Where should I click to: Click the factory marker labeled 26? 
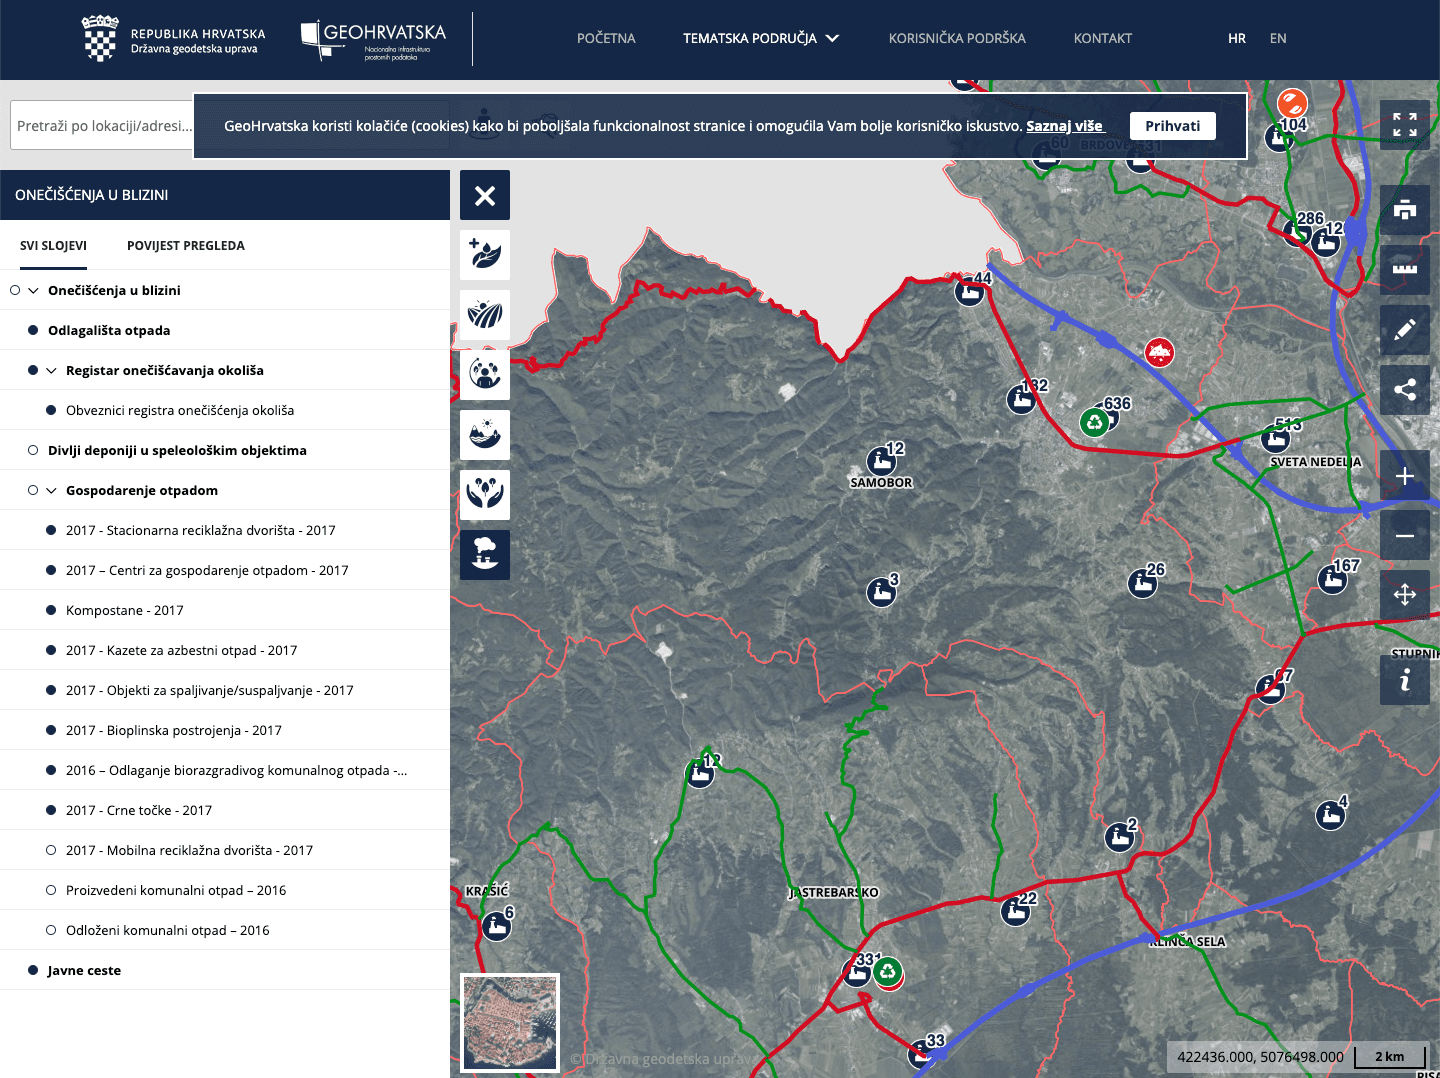[1142, 583]
